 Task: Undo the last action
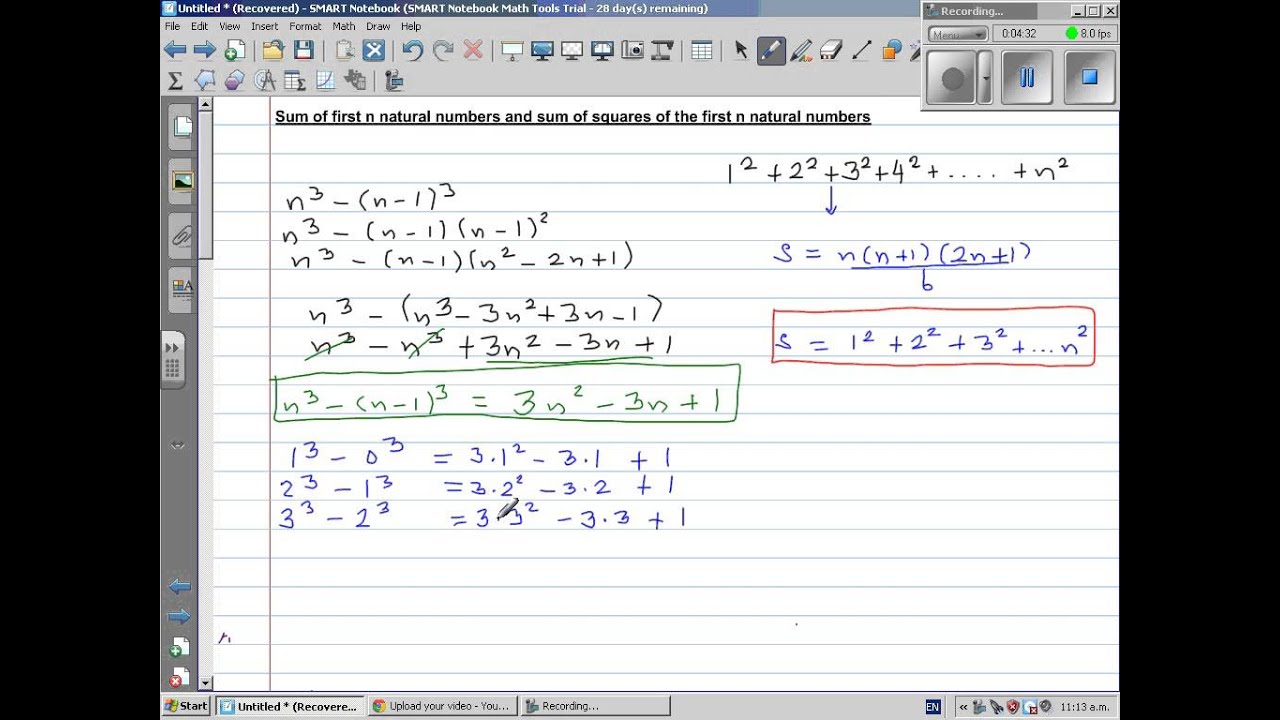click(413, 50)
